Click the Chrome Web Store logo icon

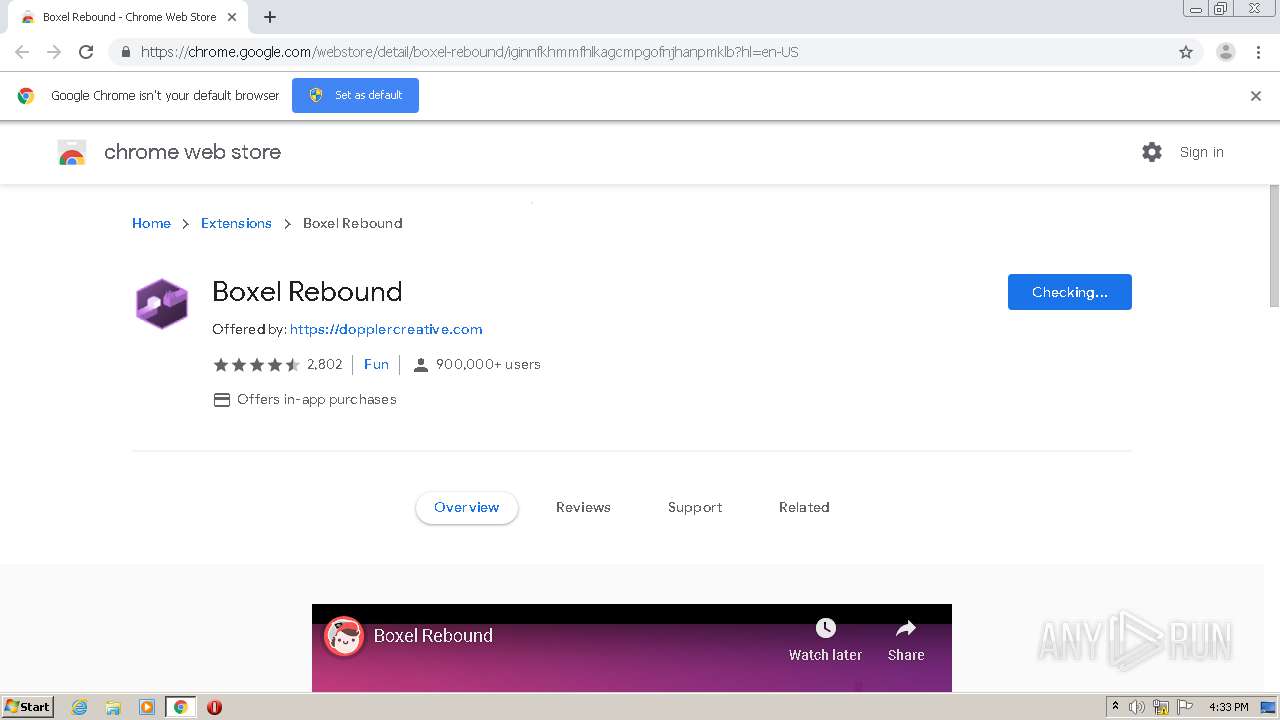click(72, 152)
